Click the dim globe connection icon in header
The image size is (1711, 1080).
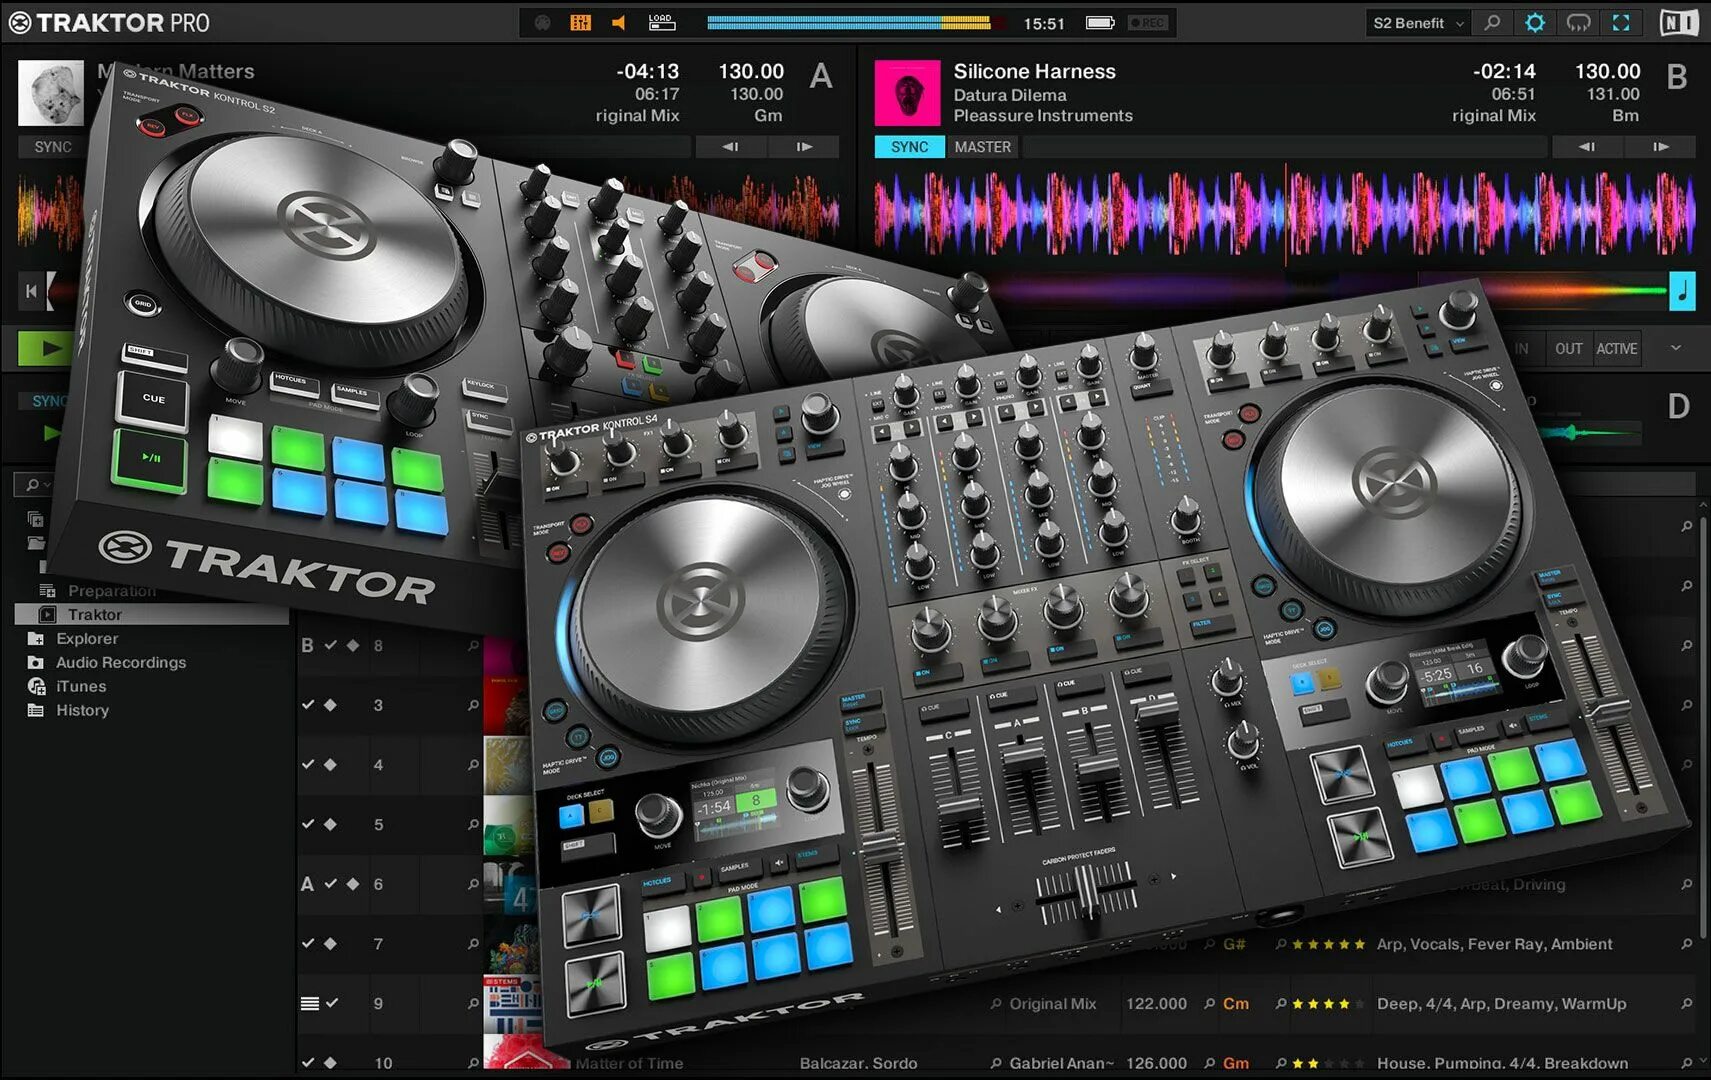pos(542,23)
